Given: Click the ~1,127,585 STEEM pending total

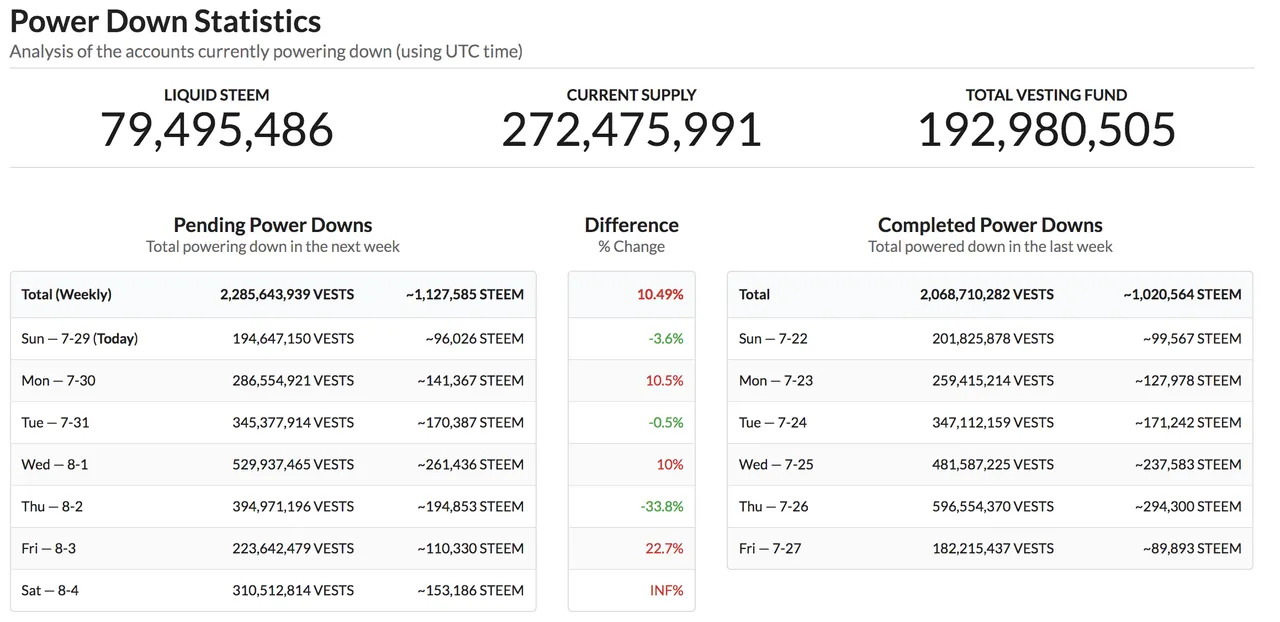Looking at the screenshot, I should coord(465,294).
